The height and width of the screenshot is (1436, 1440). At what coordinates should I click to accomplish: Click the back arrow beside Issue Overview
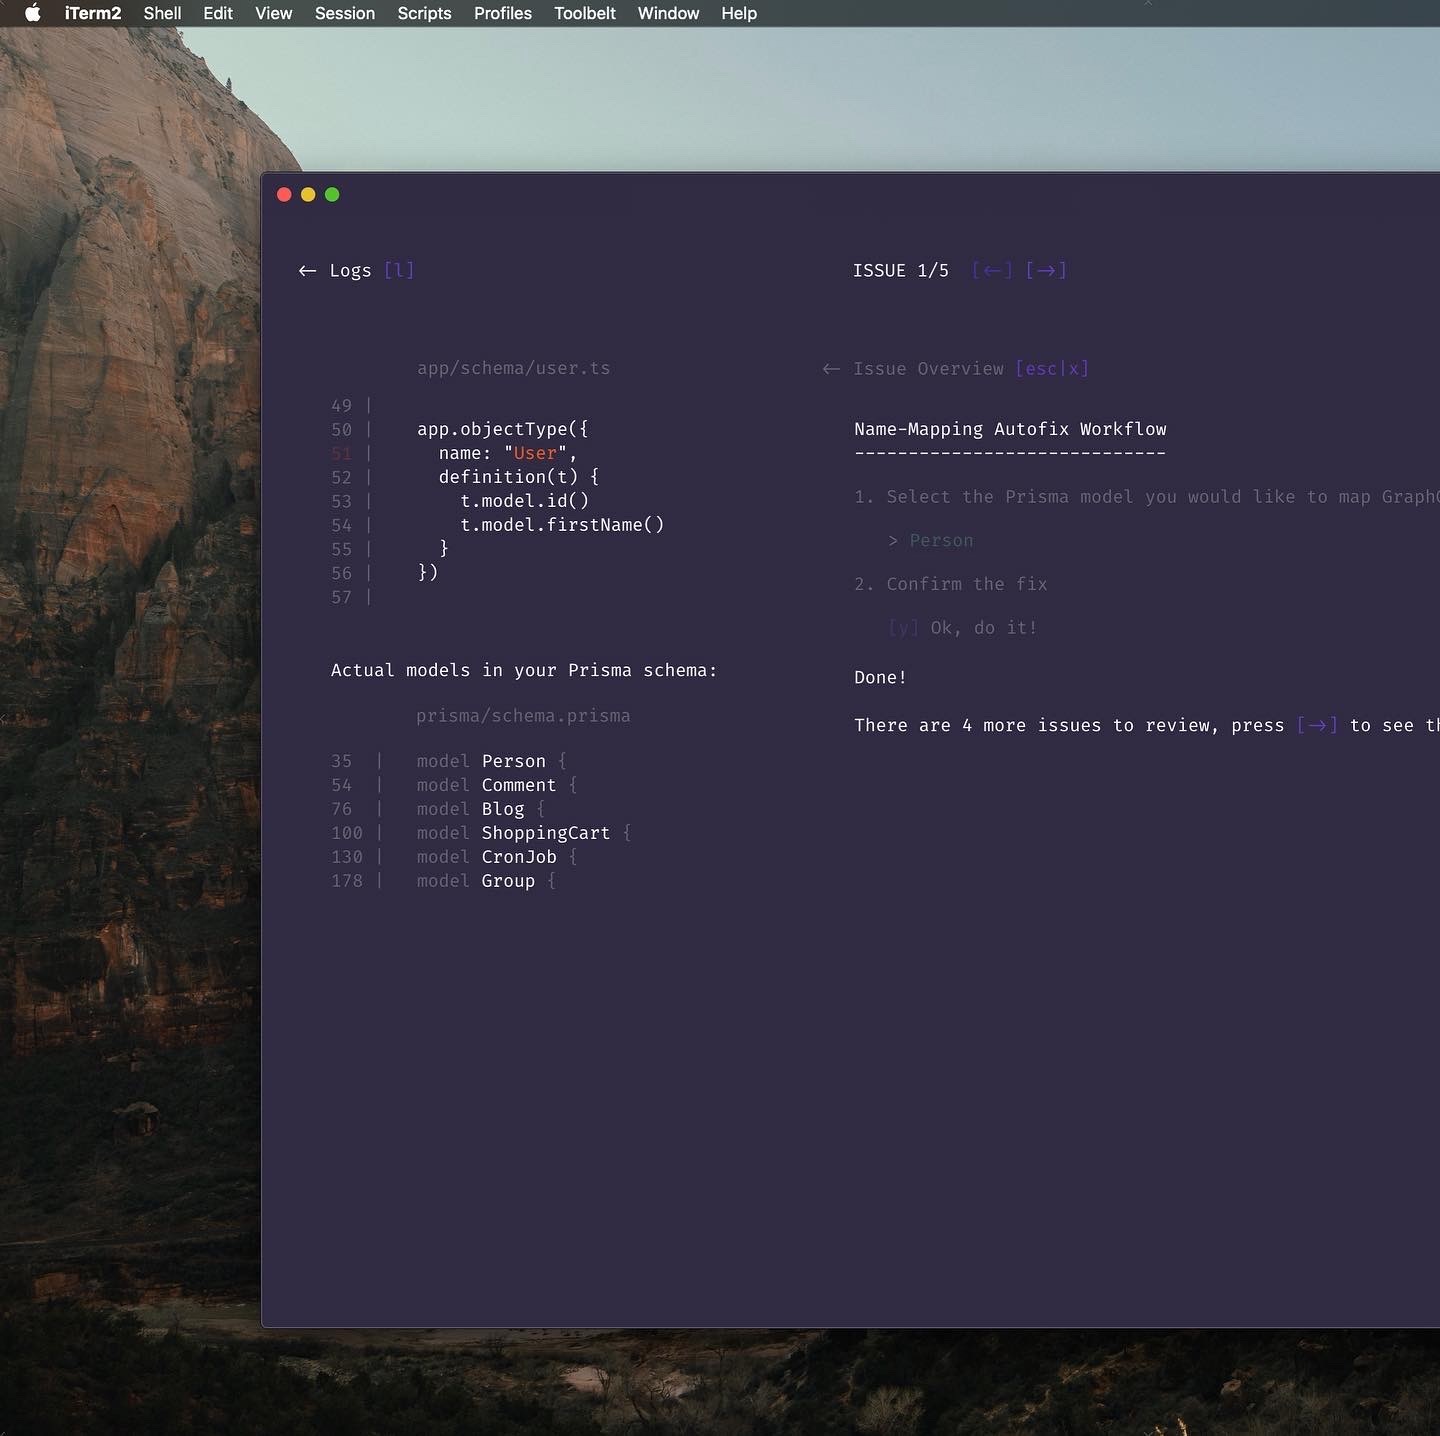(831, 369)
